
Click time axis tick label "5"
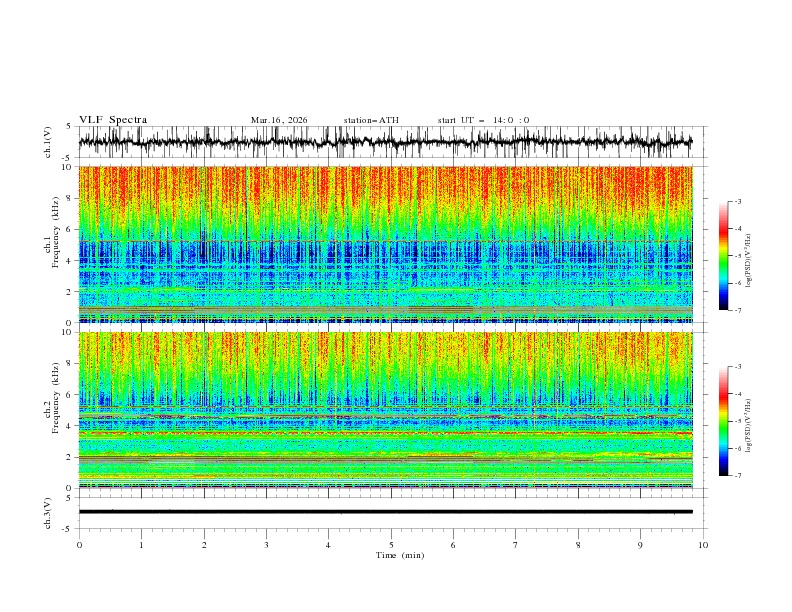click(x=391, y=545)
